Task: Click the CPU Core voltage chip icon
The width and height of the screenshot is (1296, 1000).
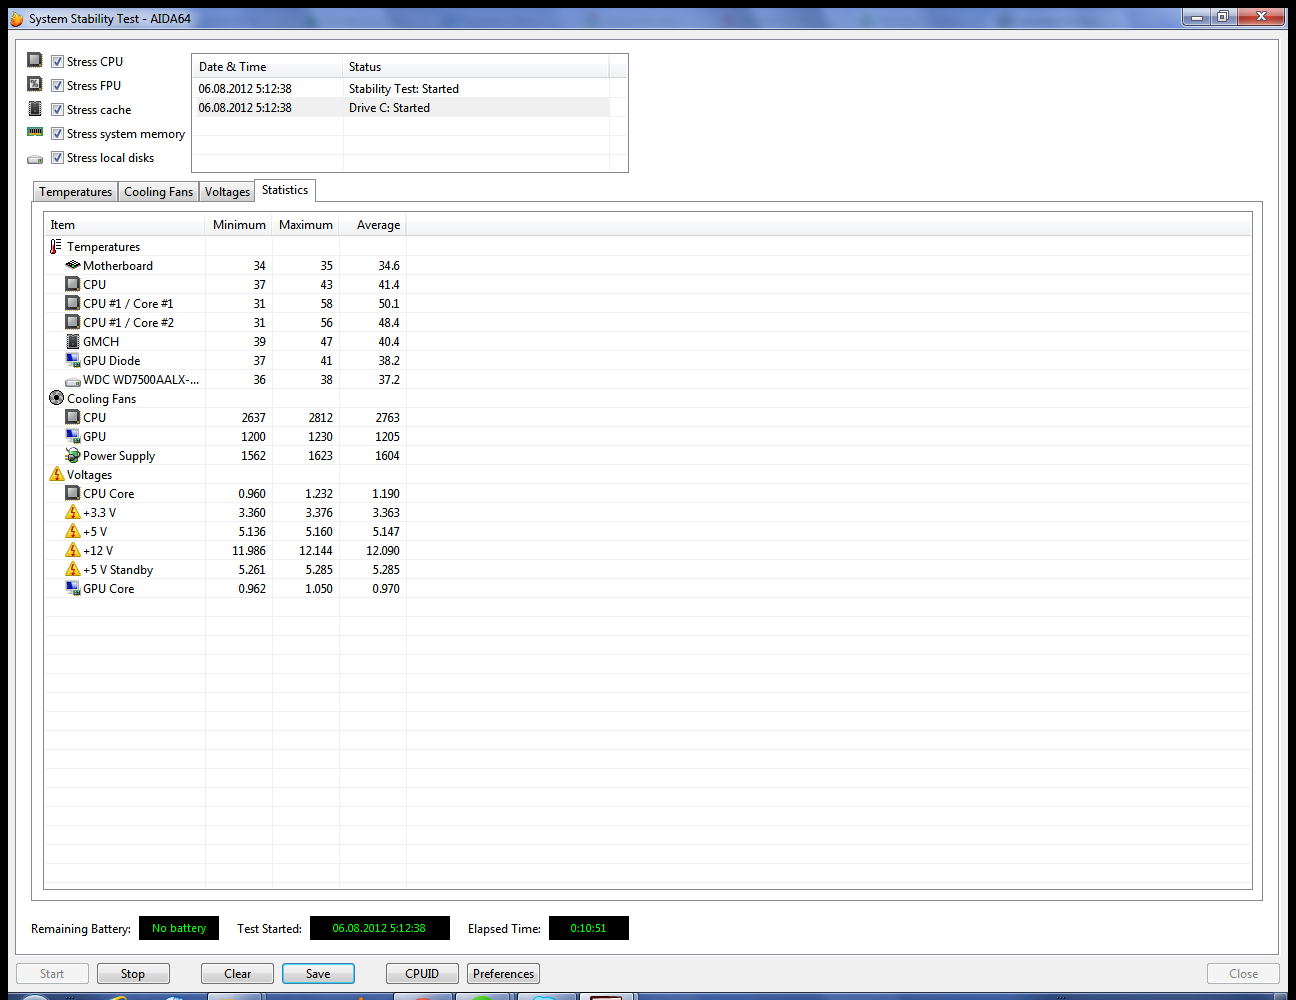Action: tap(73, 493)
